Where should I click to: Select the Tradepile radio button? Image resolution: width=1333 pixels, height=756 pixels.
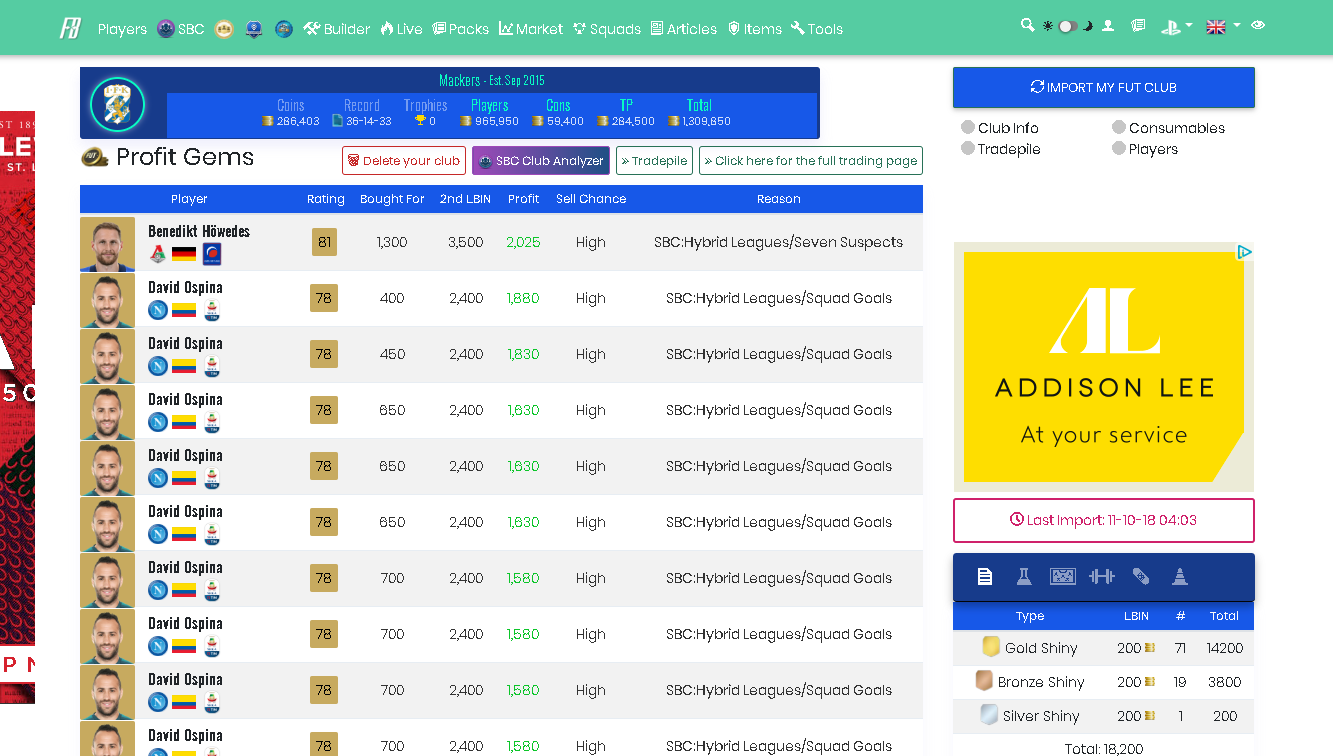coord(968,149)
